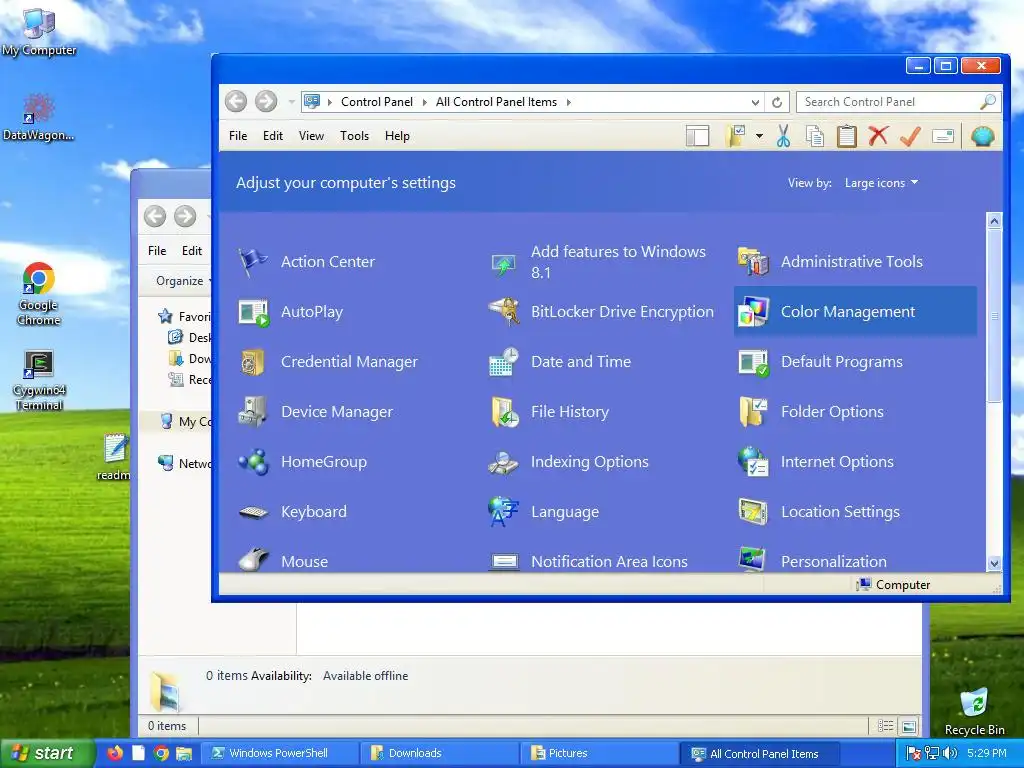Screen dimensions: 1024x768
Task: Open Color Management monitor icon
Action: tap(753, 312)
